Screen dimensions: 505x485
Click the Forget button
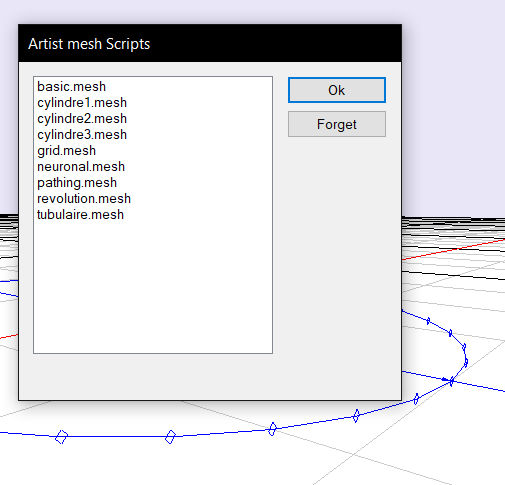[x=337, y=124]
